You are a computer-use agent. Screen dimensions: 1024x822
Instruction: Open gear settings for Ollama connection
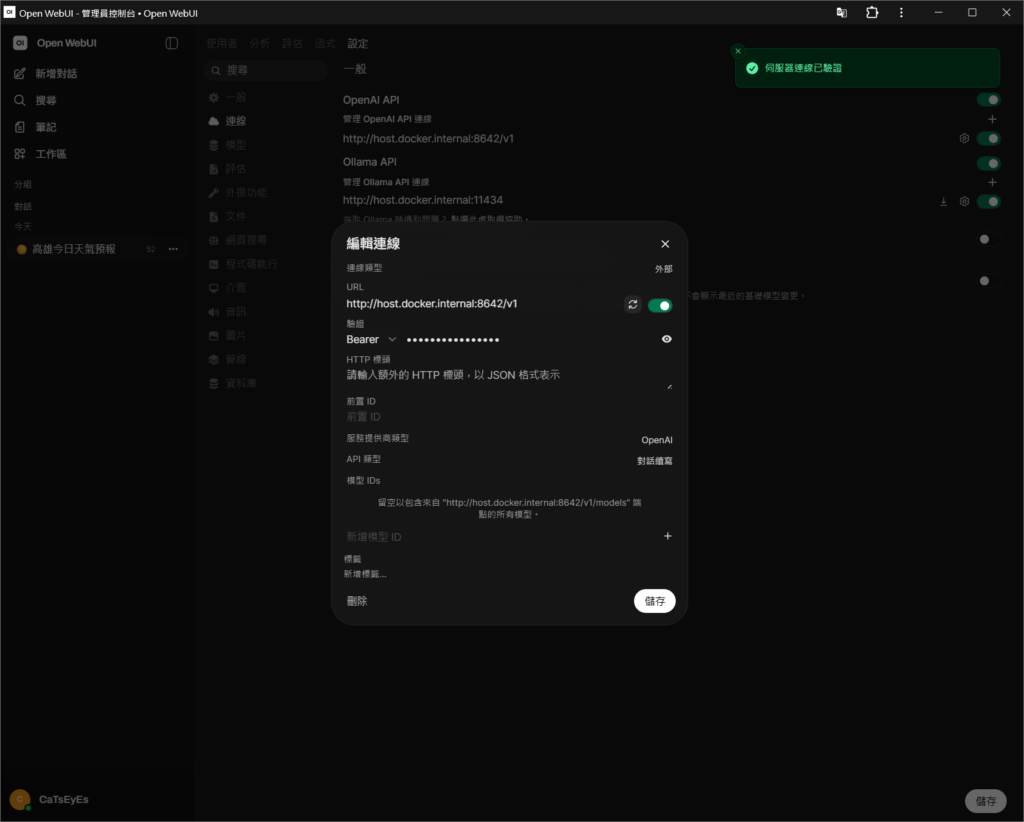pyautogui.click(x=964, y=202)
